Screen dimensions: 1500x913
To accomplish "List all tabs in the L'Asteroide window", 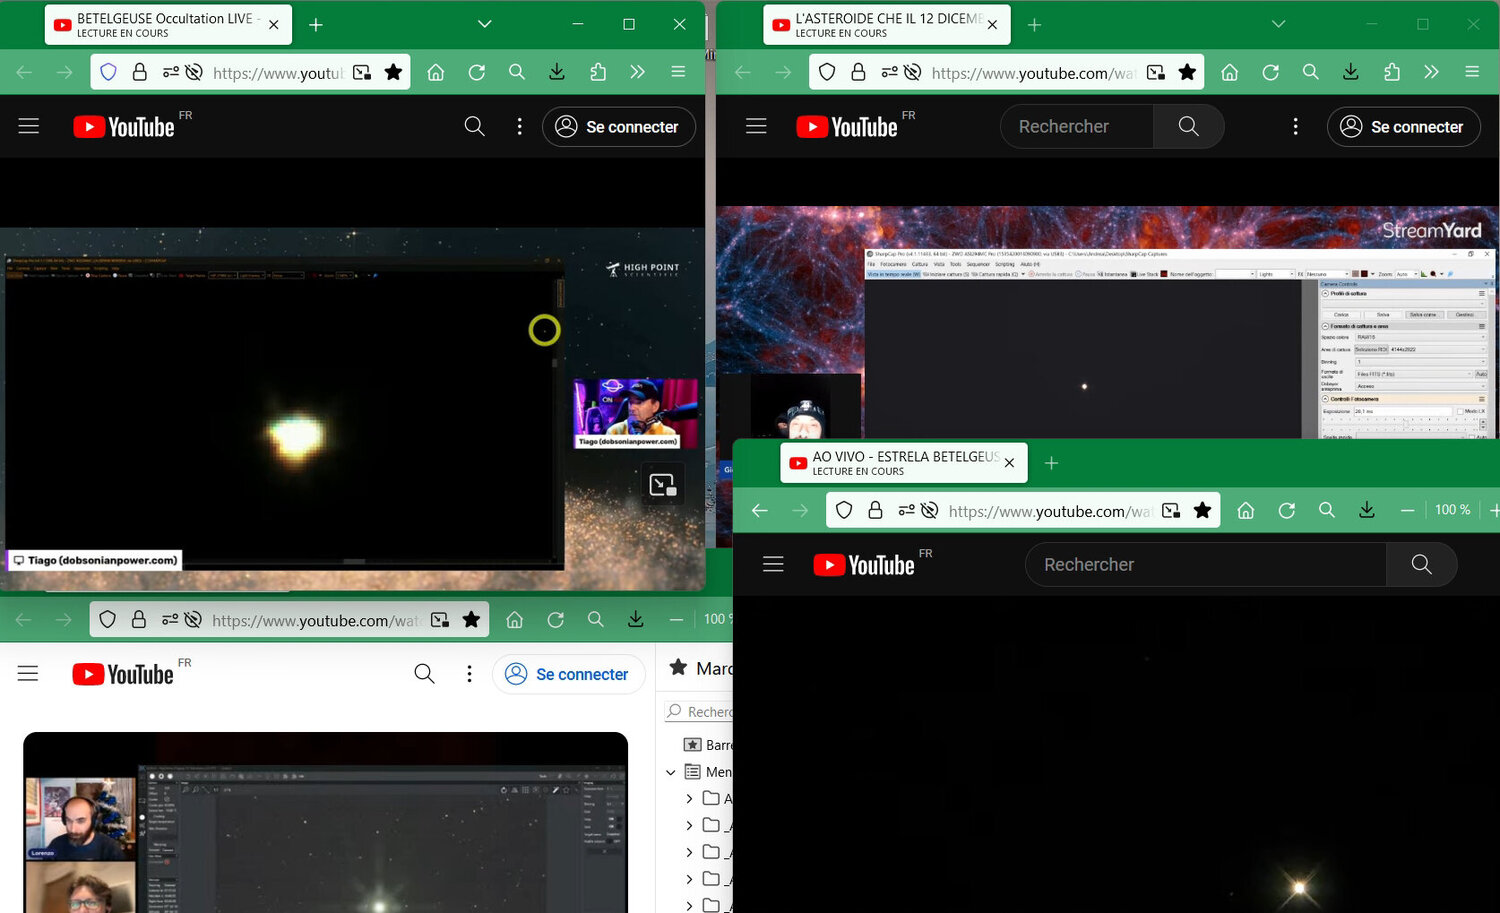I will (x=1278, y=24).
